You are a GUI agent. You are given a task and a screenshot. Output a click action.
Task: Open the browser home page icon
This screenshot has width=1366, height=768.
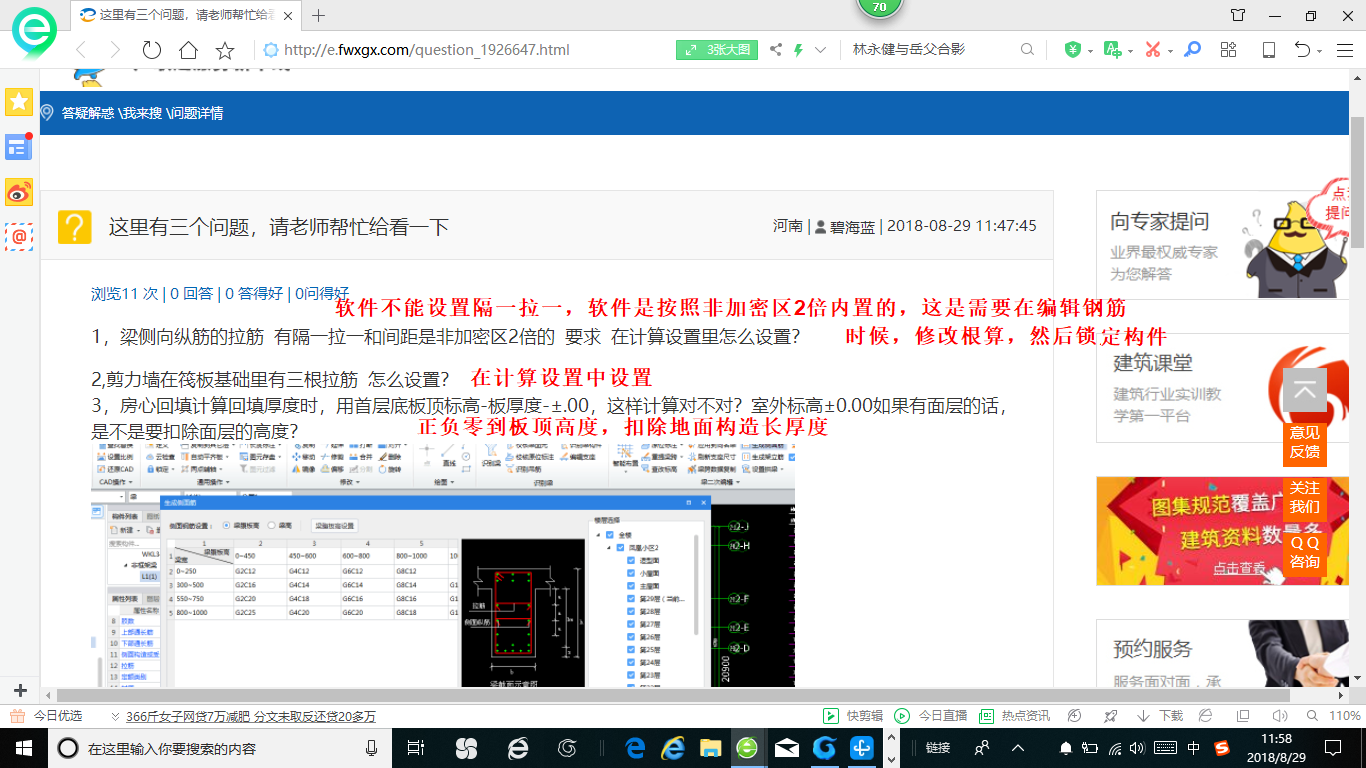tap(188, 50)
